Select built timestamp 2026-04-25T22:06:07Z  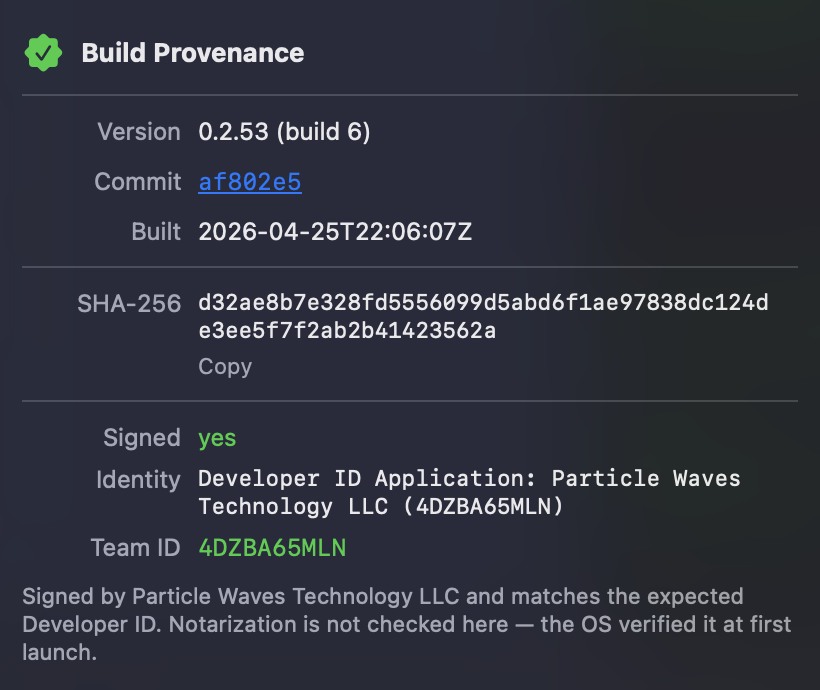point(335,232)
